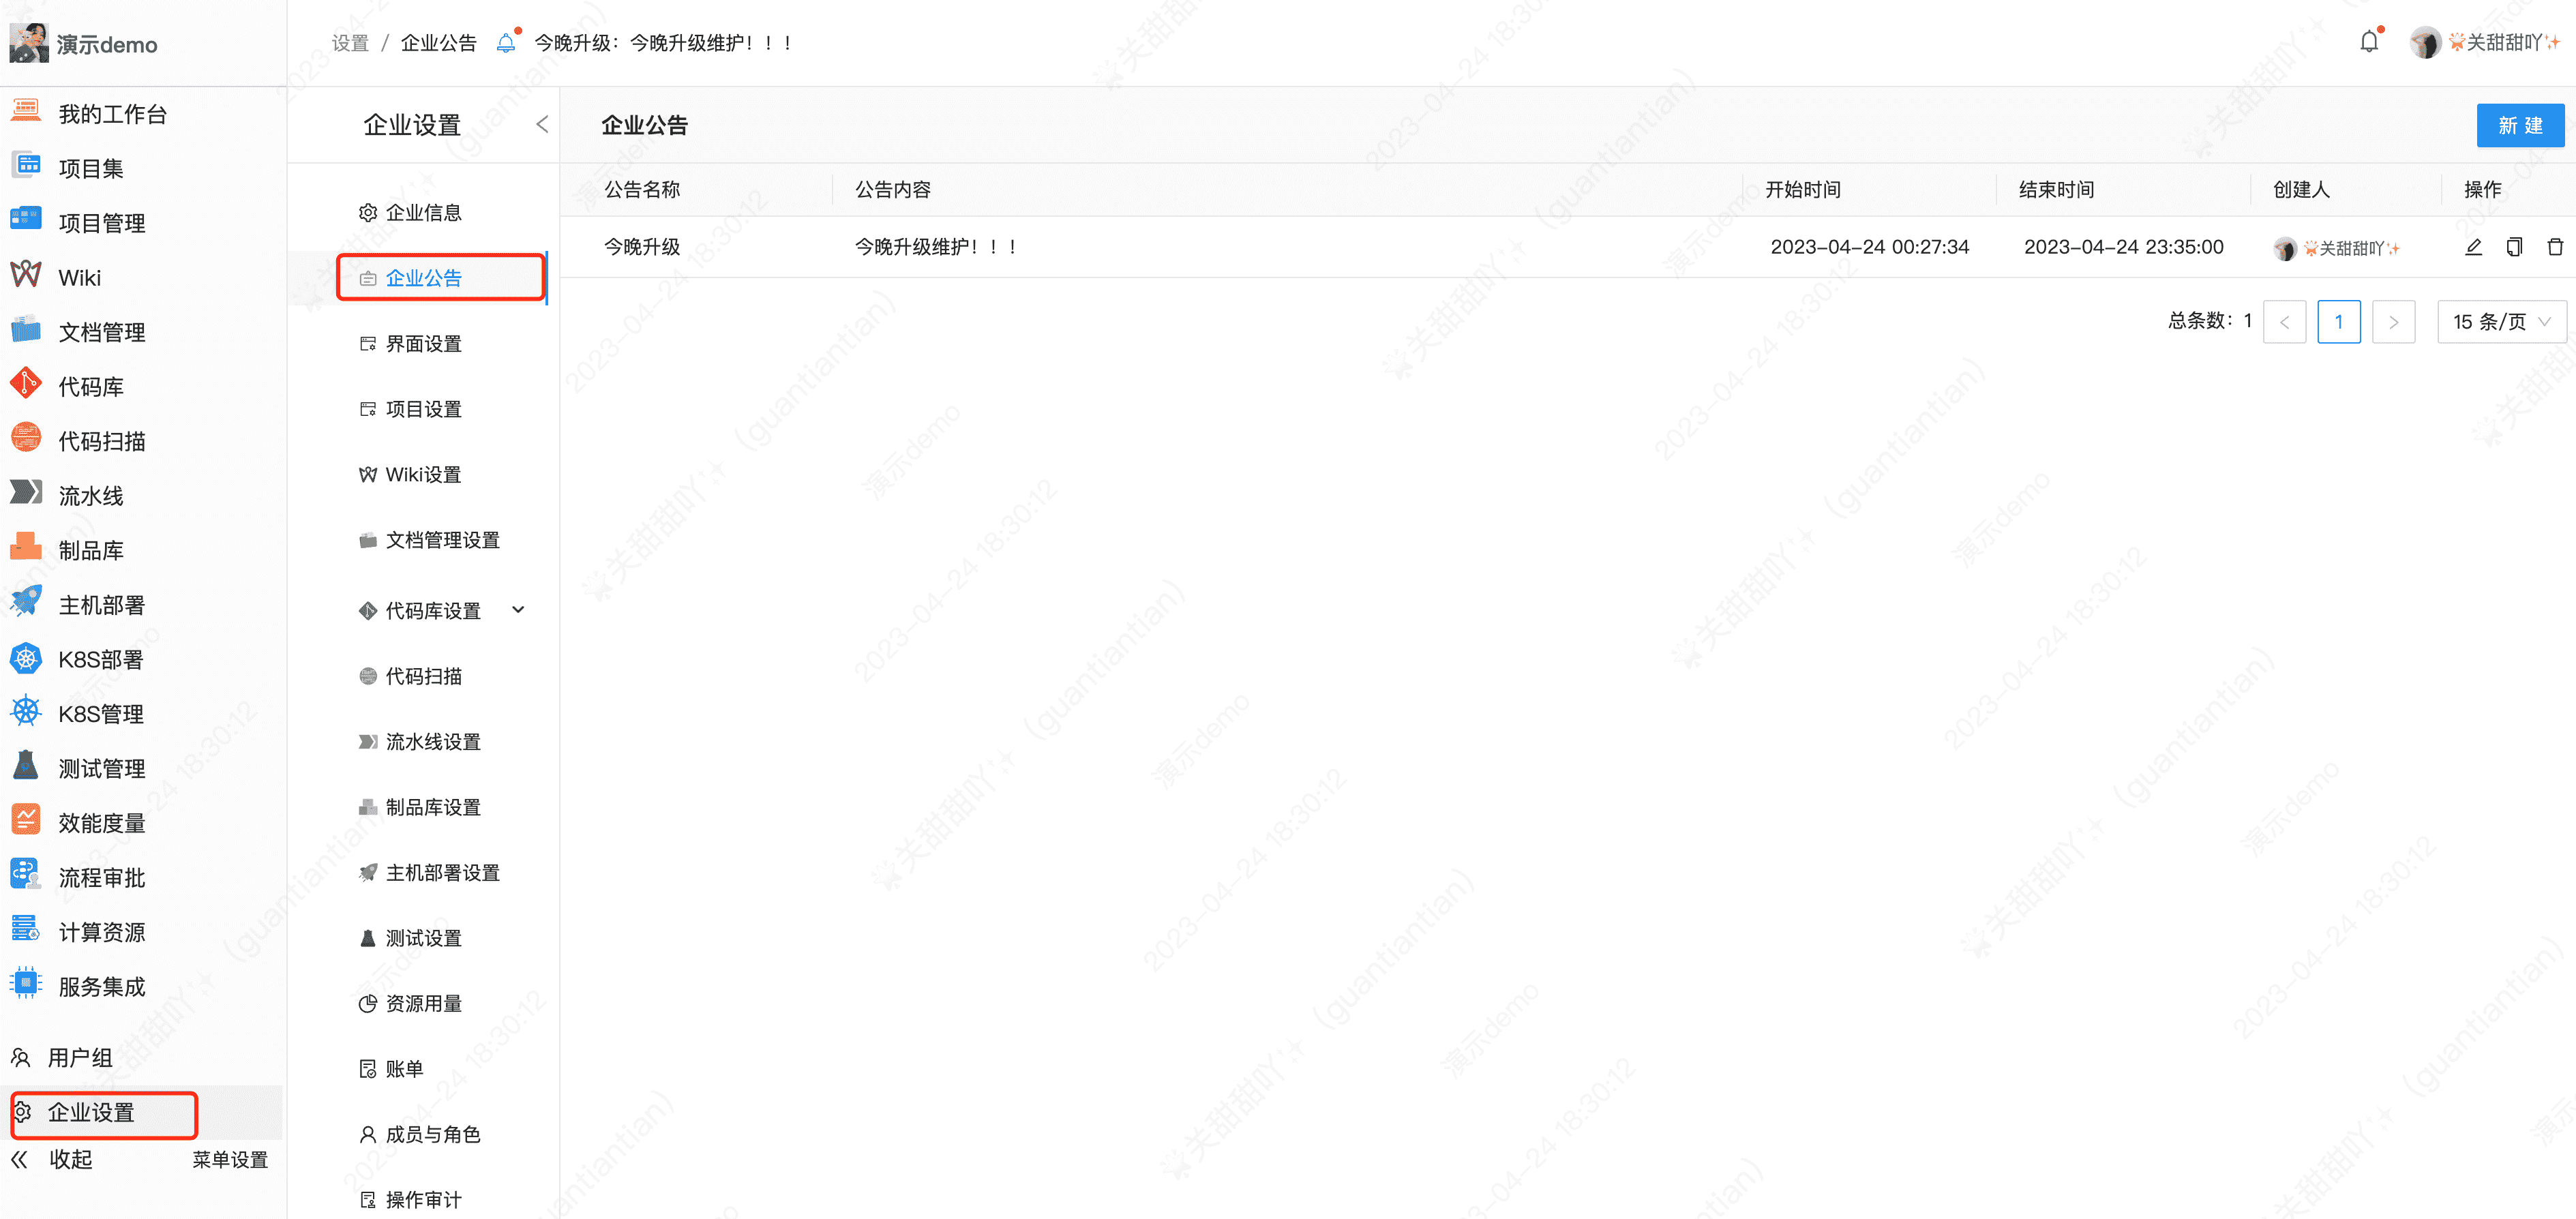Go to next page with the arrow

(x=2393, y=321)
